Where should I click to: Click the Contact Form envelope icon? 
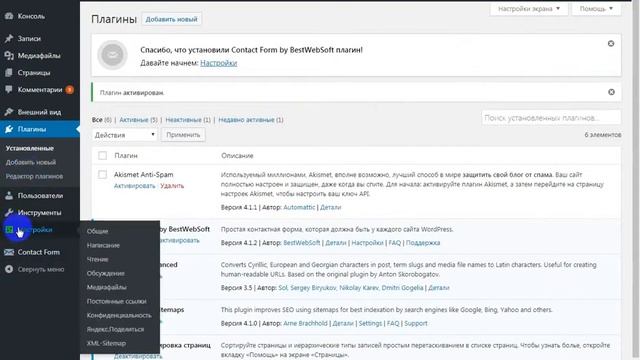tap(9, 252)
